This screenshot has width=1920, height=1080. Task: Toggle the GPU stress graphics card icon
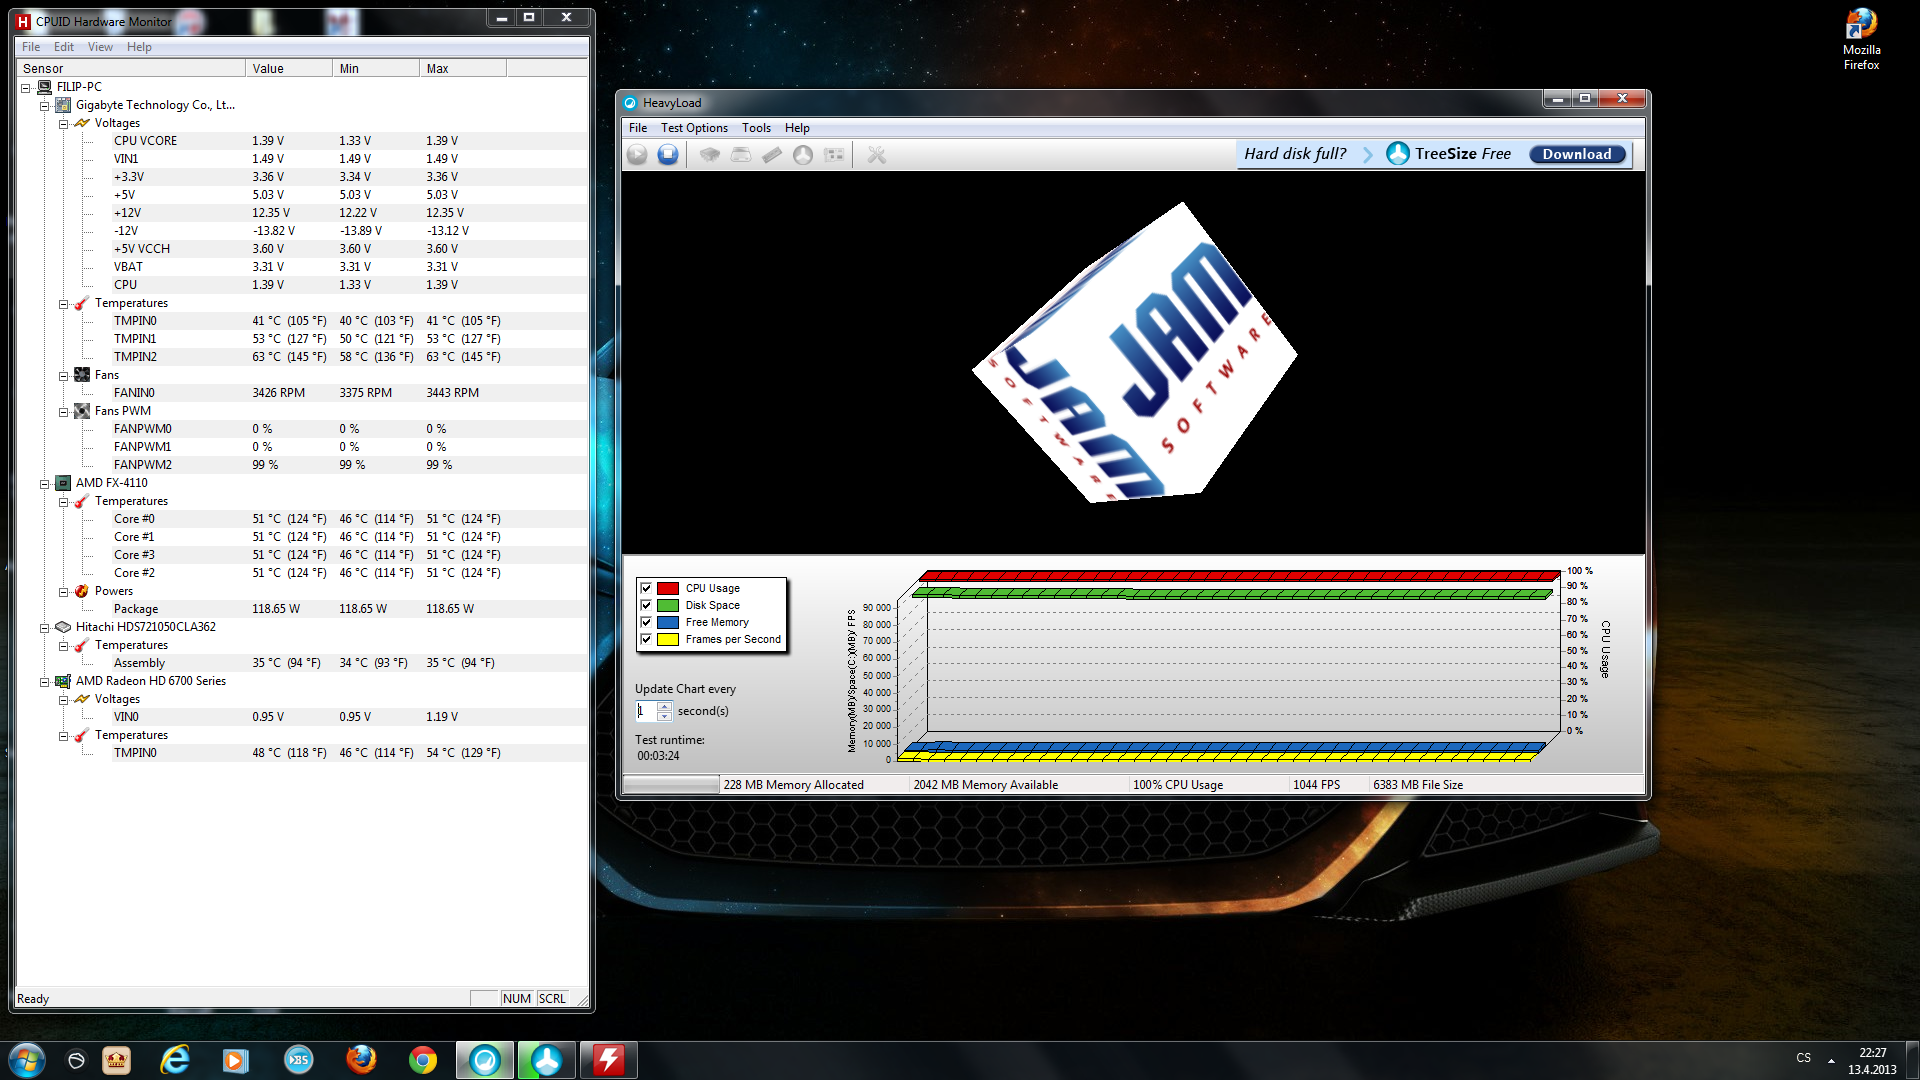(x=834, y=154)
